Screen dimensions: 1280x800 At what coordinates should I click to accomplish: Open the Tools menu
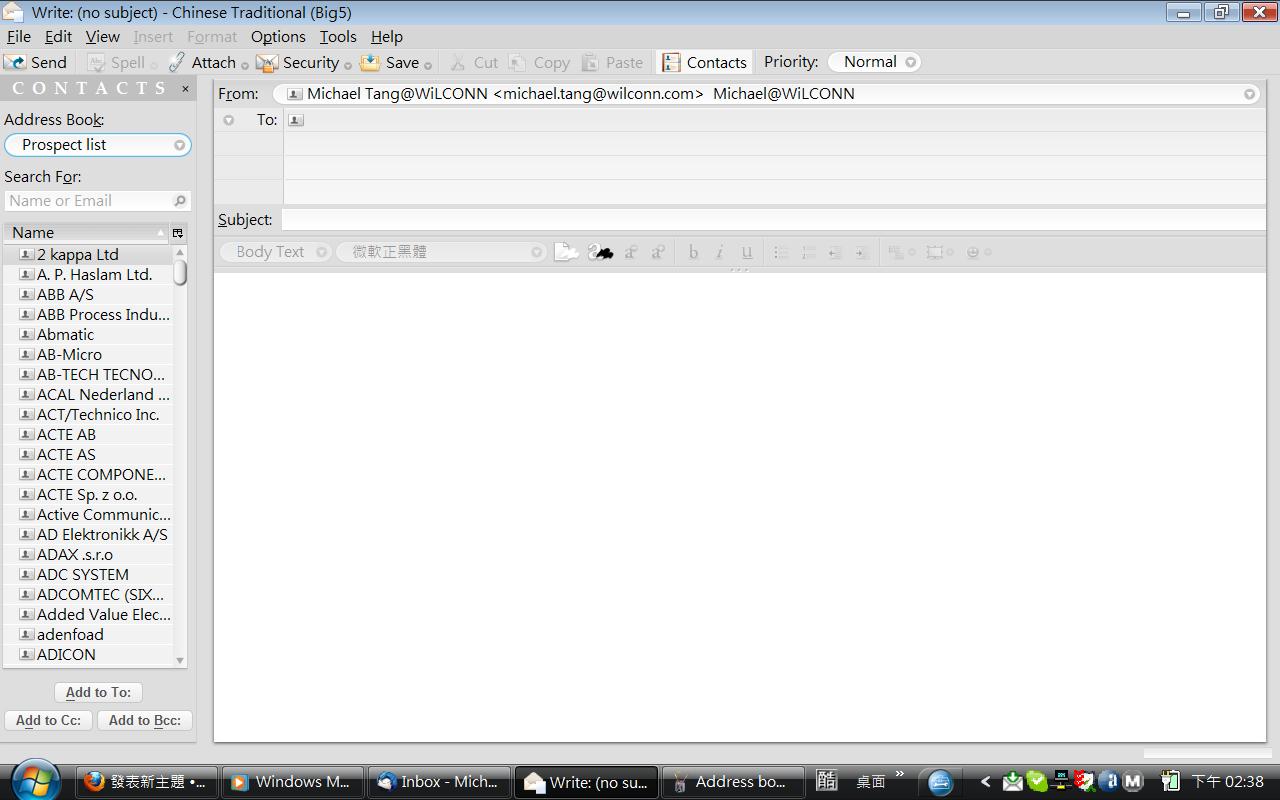tap(337, 37)
